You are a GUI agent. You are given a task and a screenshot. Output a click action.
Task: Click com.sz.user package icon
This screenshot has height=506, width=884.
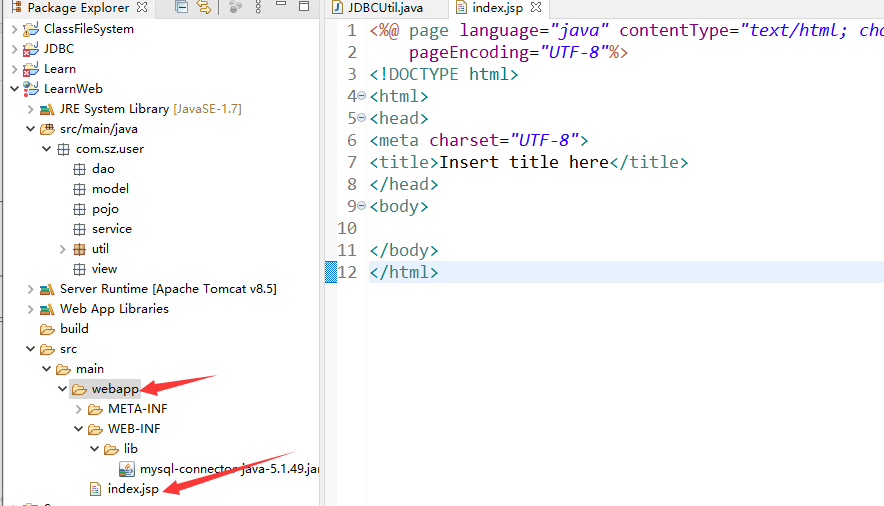coord(63,149)
